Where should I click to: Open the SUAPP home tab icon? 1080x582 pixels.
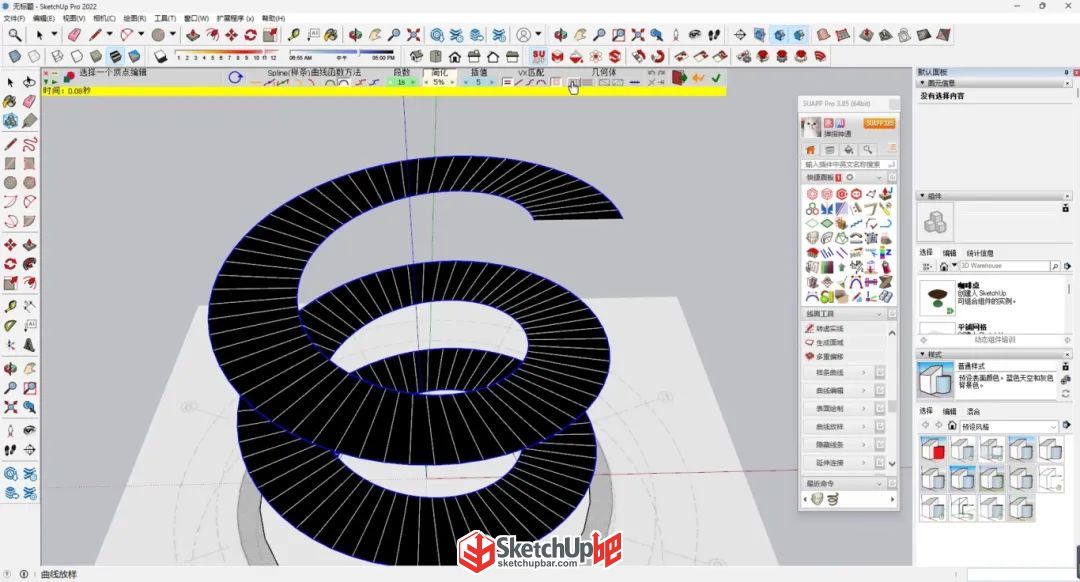811,149
